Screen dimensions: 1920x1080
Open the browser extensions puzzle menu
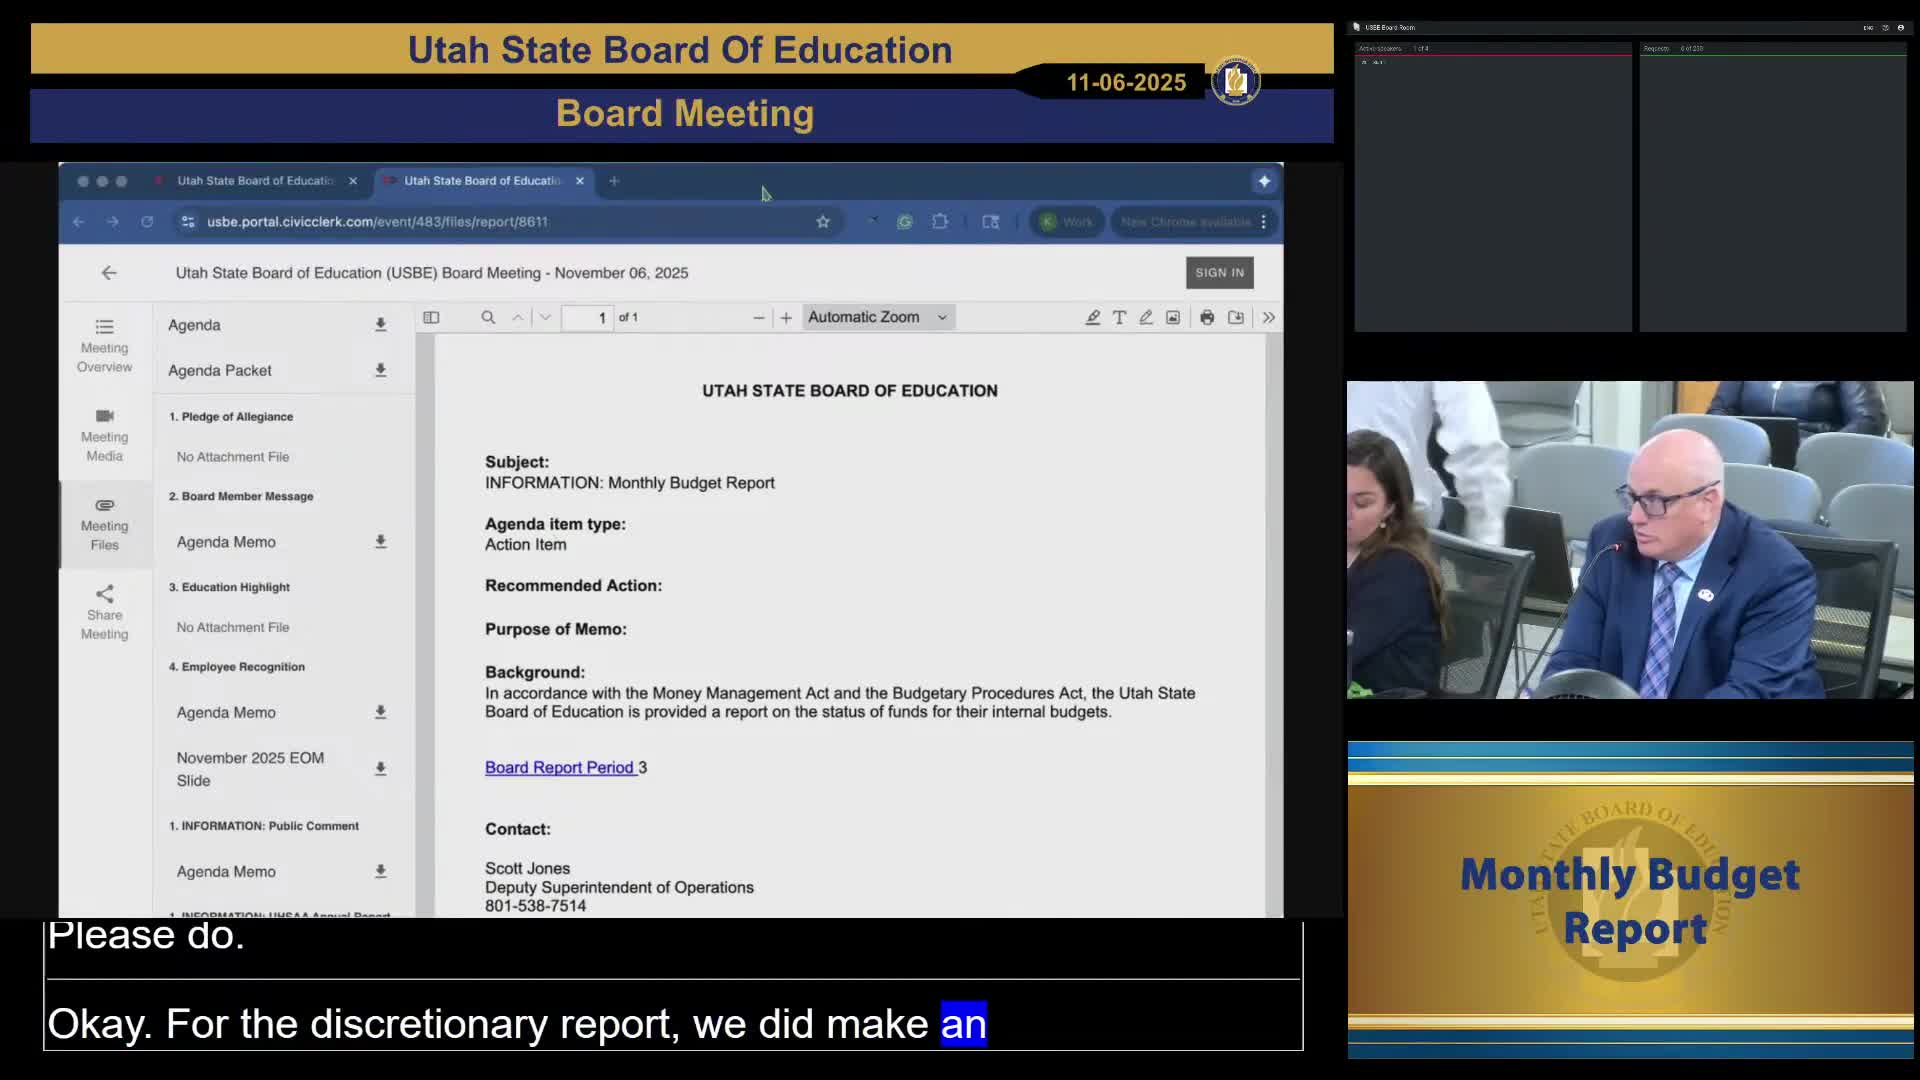tap(939, 221)
